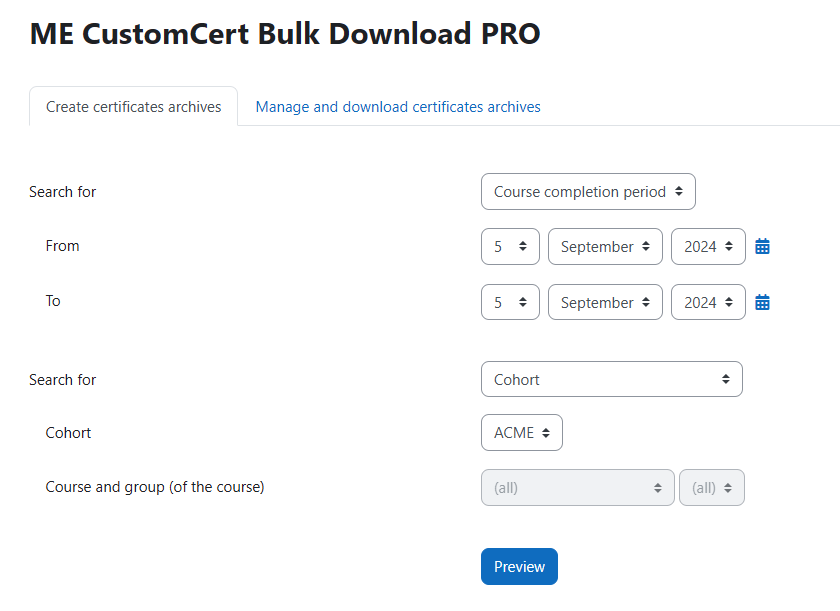The width and height of the screenshot is (840, 611).
Task: Click the Preview button
Action: tap(519, 567)
